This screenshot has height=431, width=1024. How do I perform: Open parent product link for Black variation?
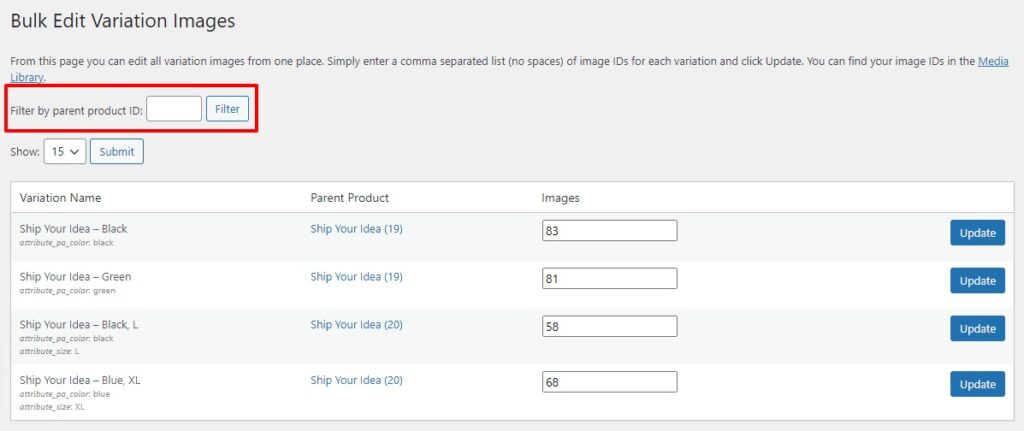click(x=356, y=229)
